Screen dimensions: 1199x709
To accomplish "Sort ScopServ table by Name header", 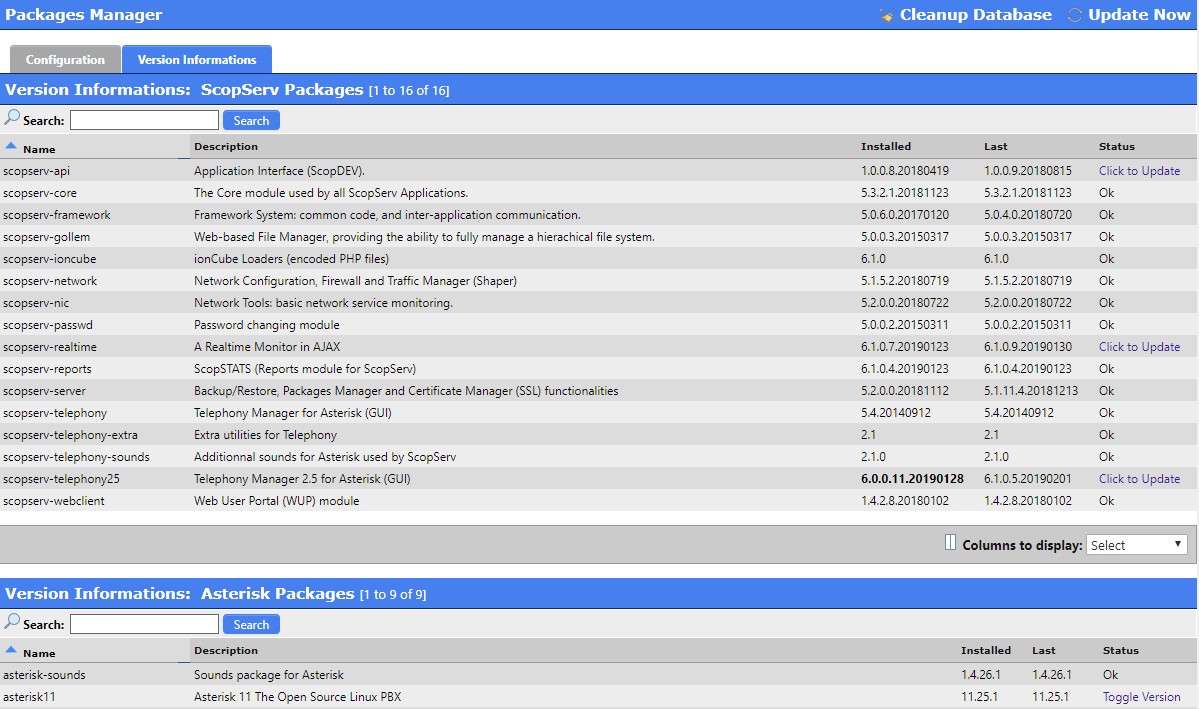I will (x=39, y=149).
